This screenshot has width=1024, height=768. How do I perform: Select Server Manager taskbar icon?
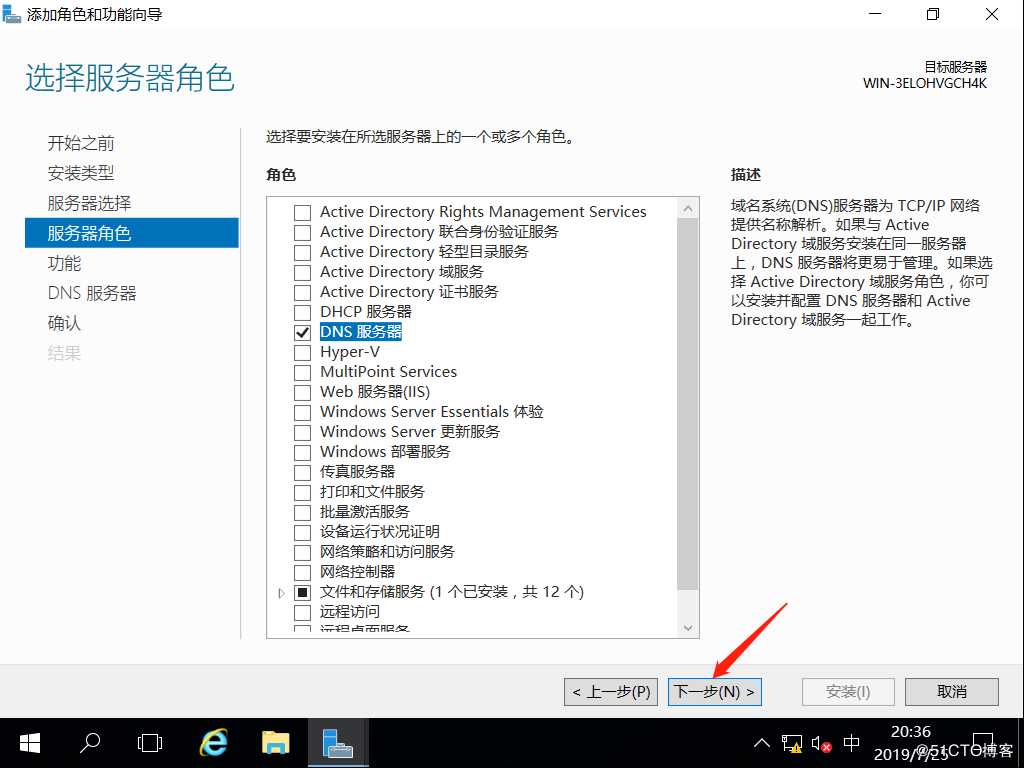click(x=338, y=743)
